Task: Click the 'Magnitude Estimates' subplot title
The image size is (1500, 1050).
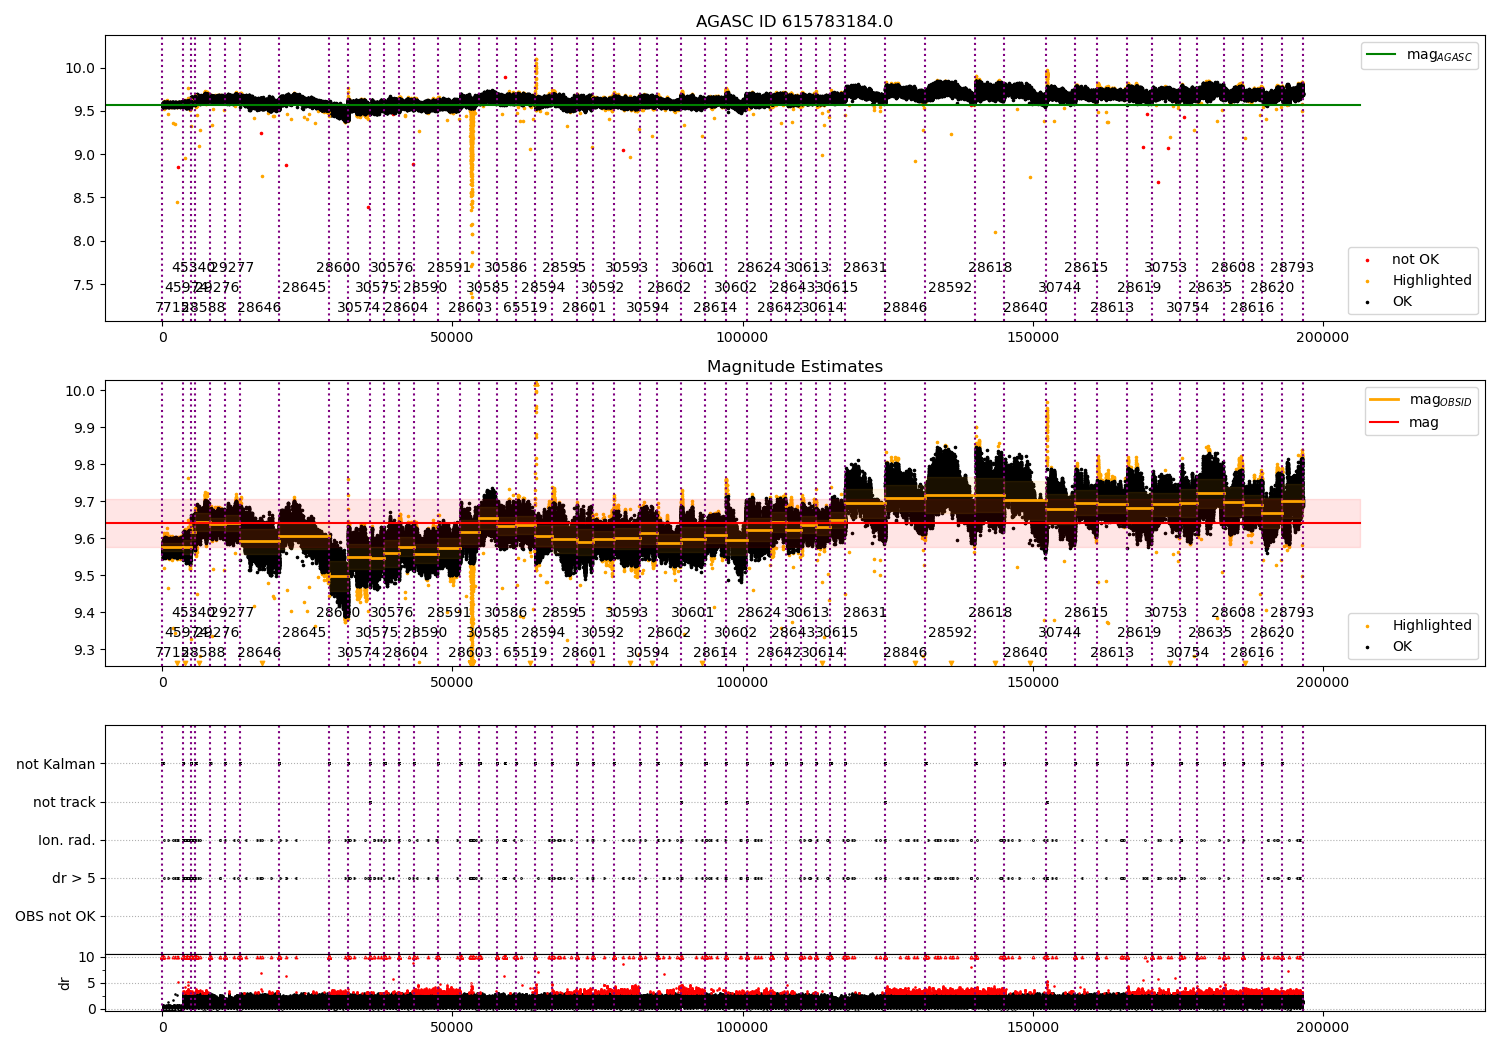Action: click(x=794, y=367)
